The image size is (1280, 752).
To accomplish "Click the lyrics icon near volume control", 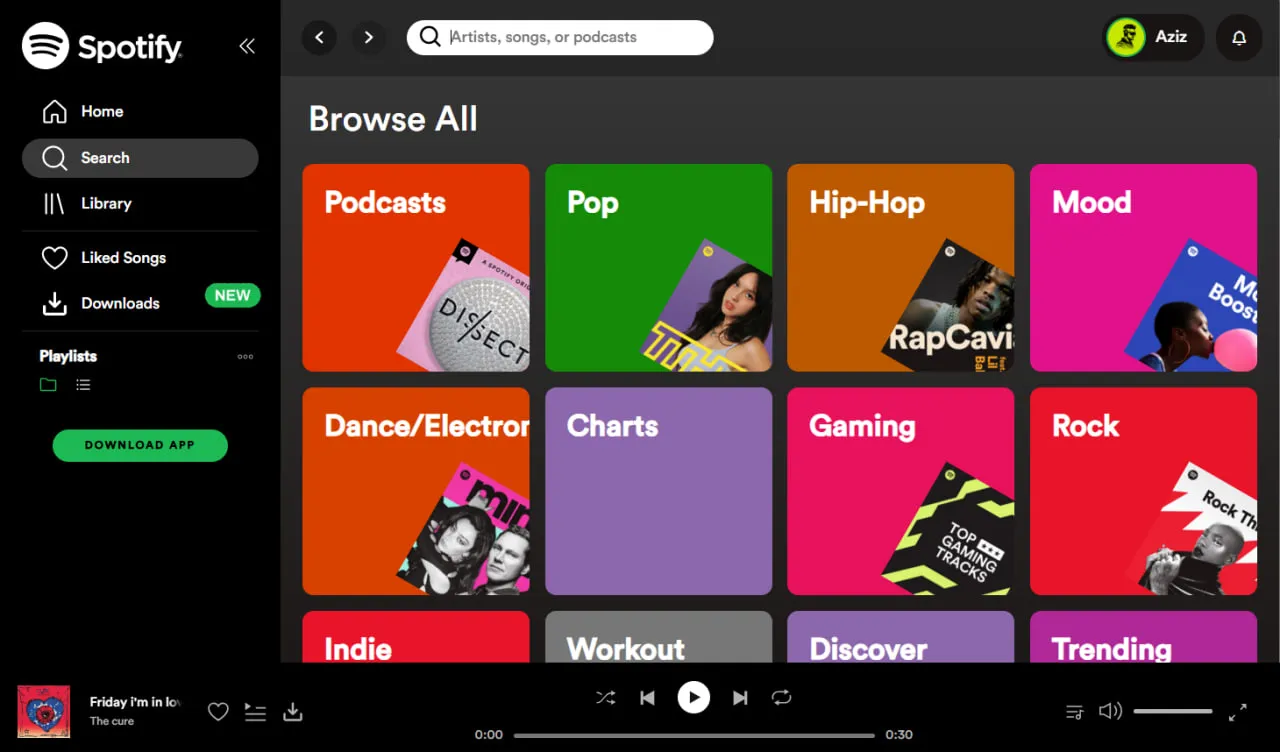I will [1075, 711].
